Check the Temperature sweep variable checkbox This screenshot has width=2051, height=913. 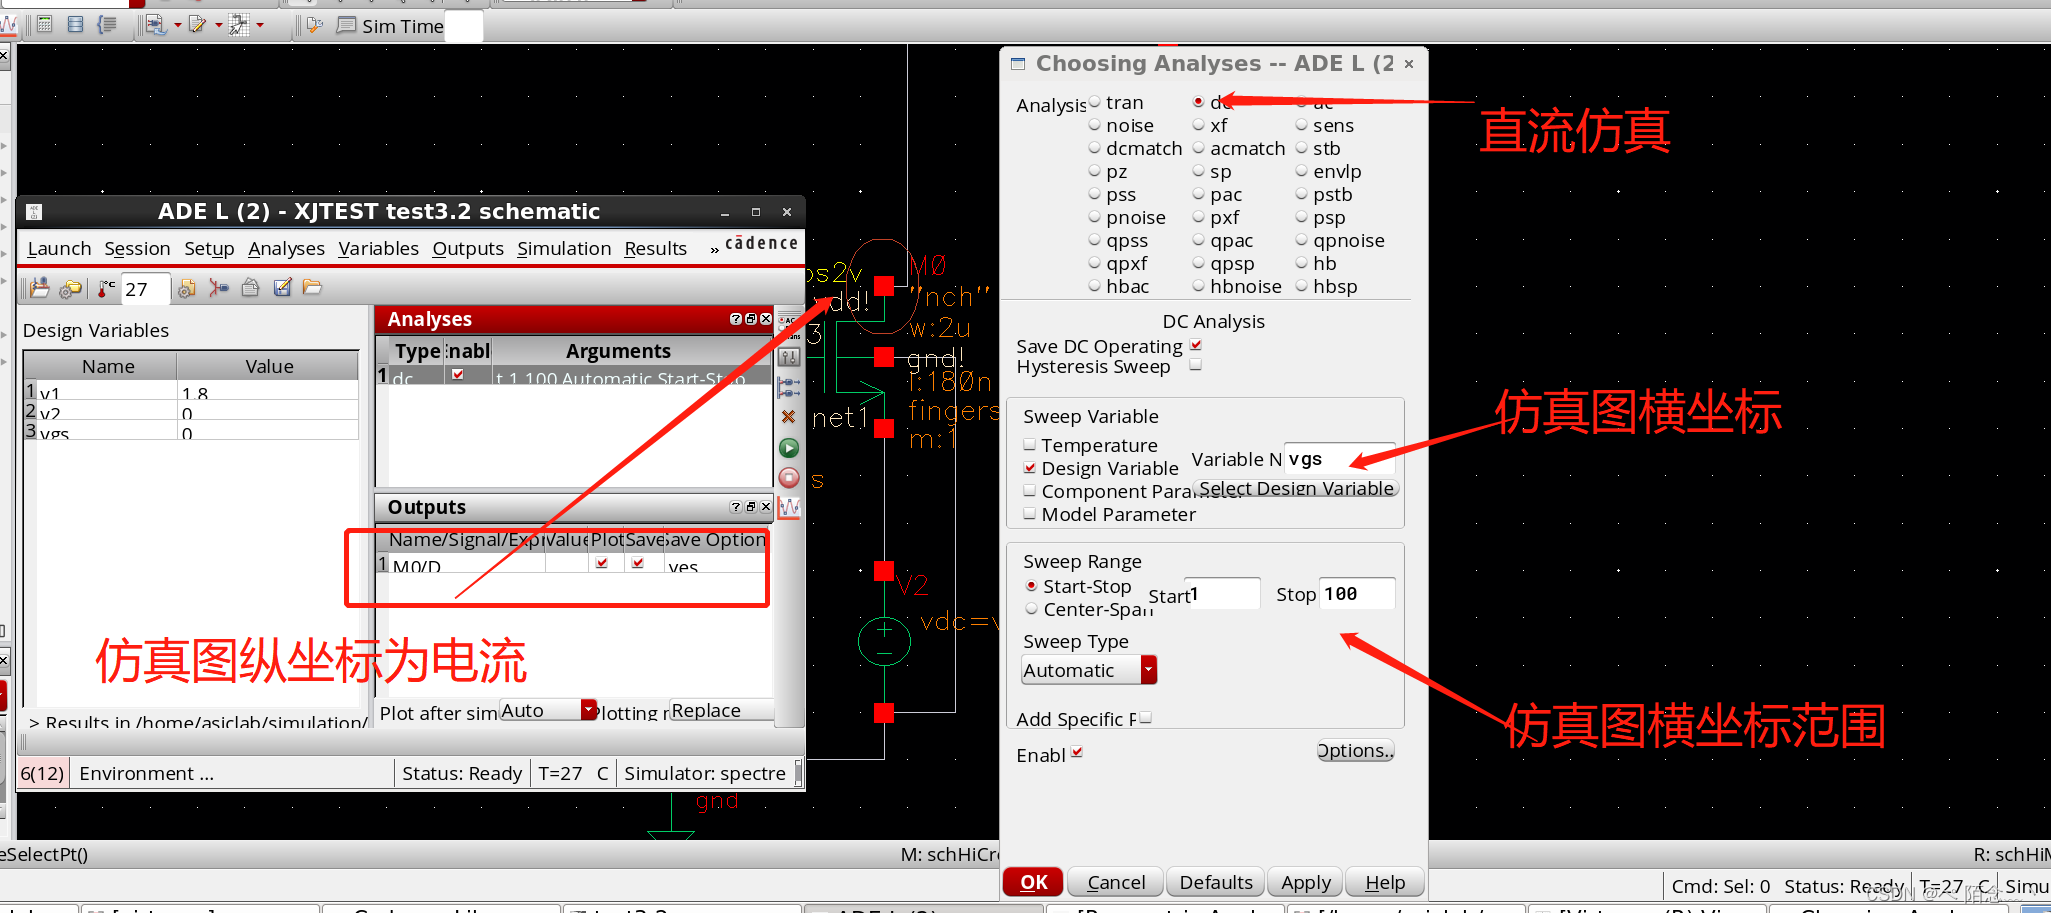1030,444
